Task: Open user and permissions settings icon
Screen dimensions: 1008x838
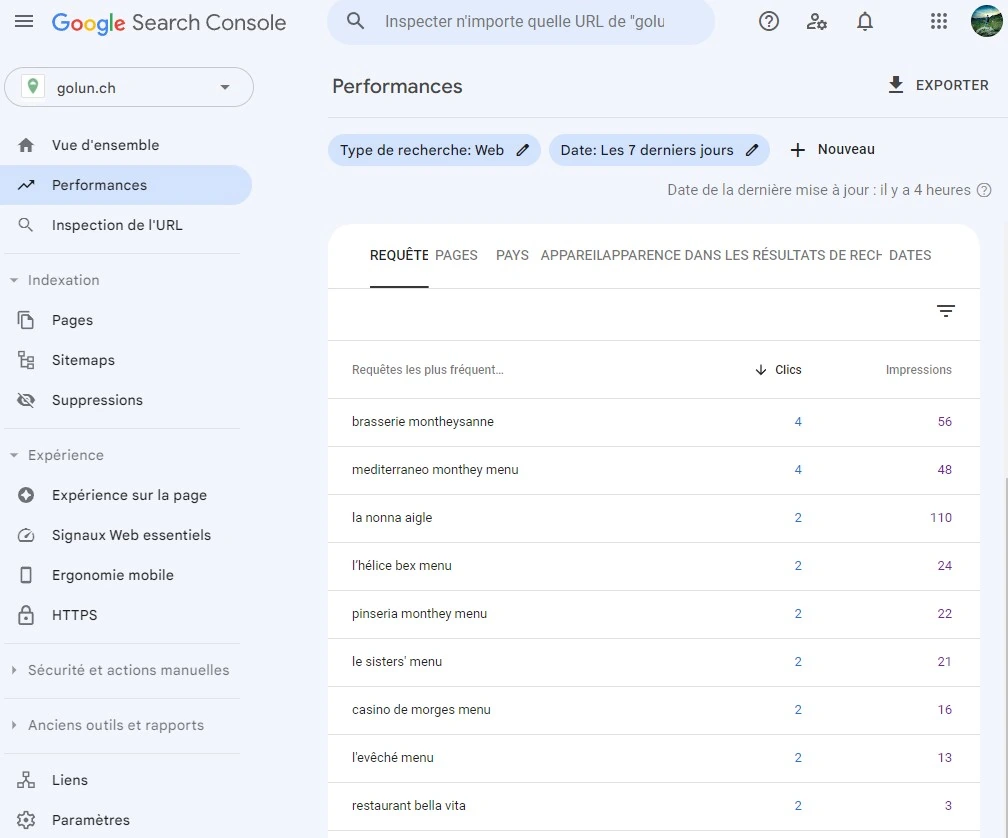Action: click(816, 22)
